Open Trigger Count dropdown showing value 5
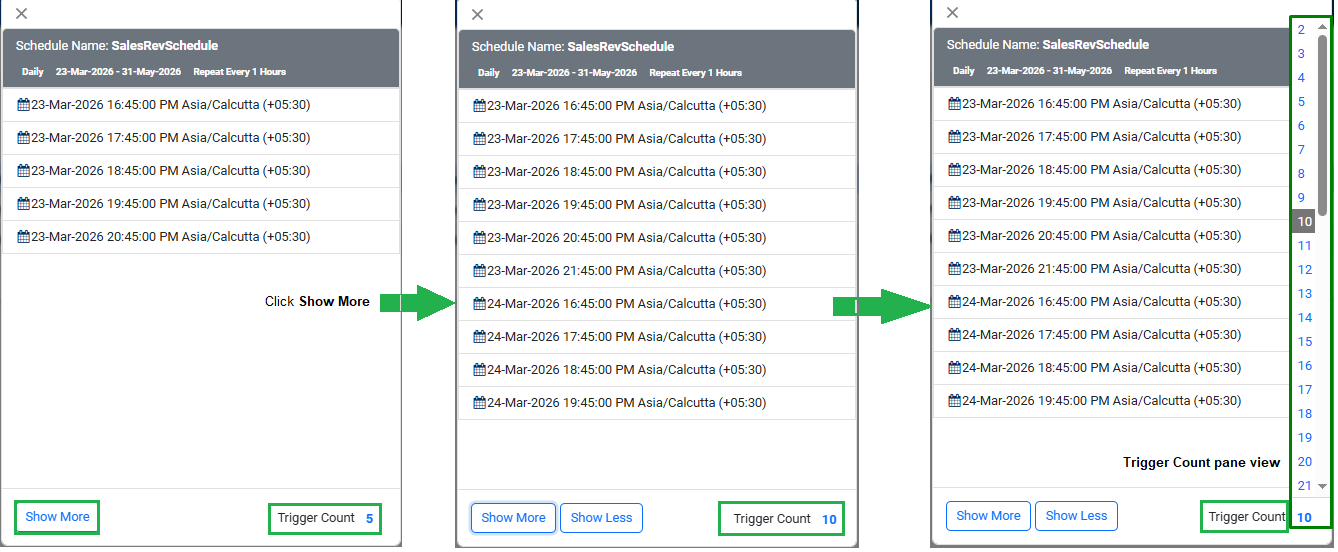 (369, 518)
